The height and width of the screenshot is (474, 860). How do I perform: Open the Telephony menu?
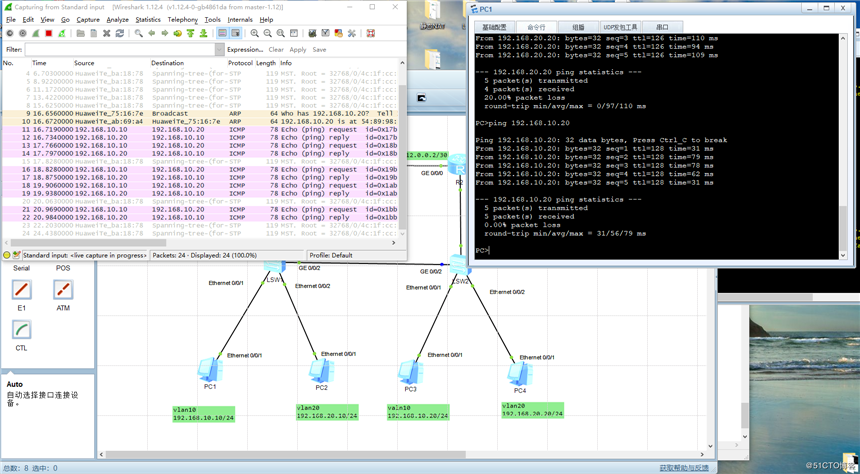tap(183, 20)
